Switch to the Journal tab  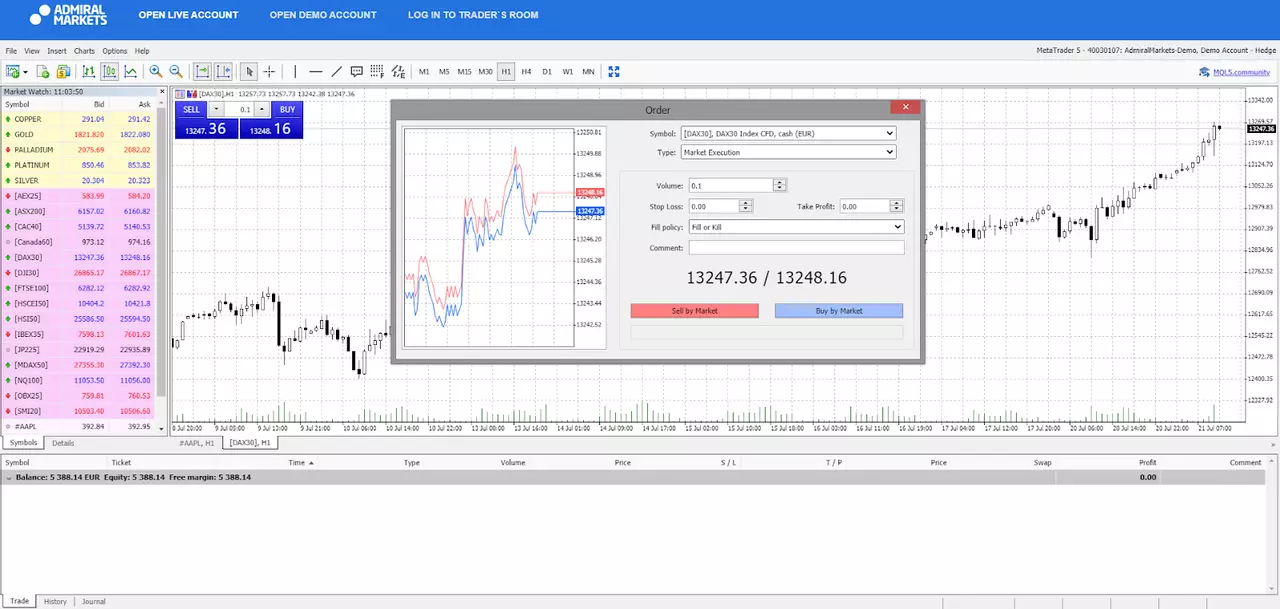pos(94,601)
